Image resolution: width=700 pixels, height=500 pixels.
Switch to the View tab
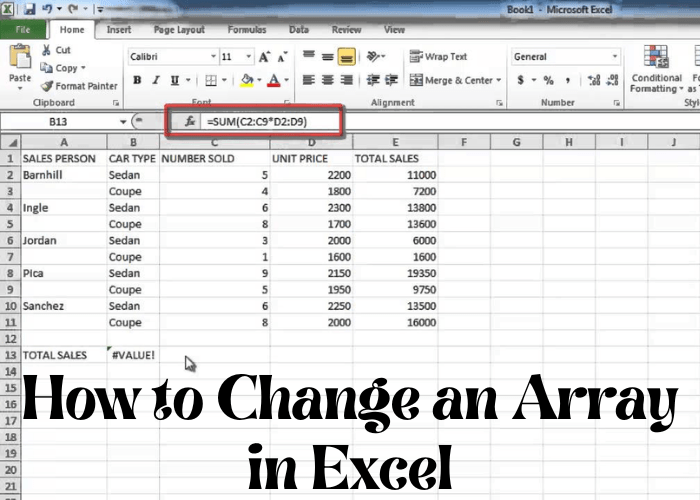pyautogui.click(x=394, y=30)
